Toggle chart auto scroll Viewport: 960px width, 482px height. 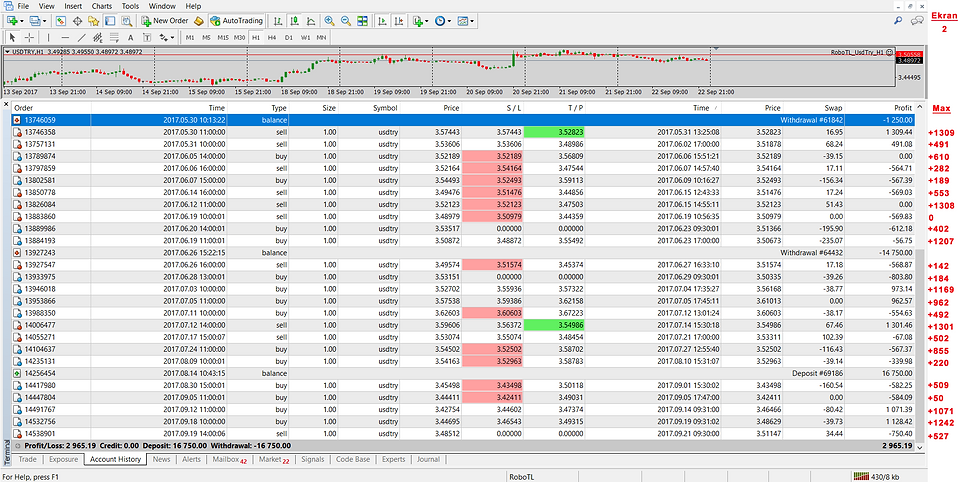tap(383, 21)
